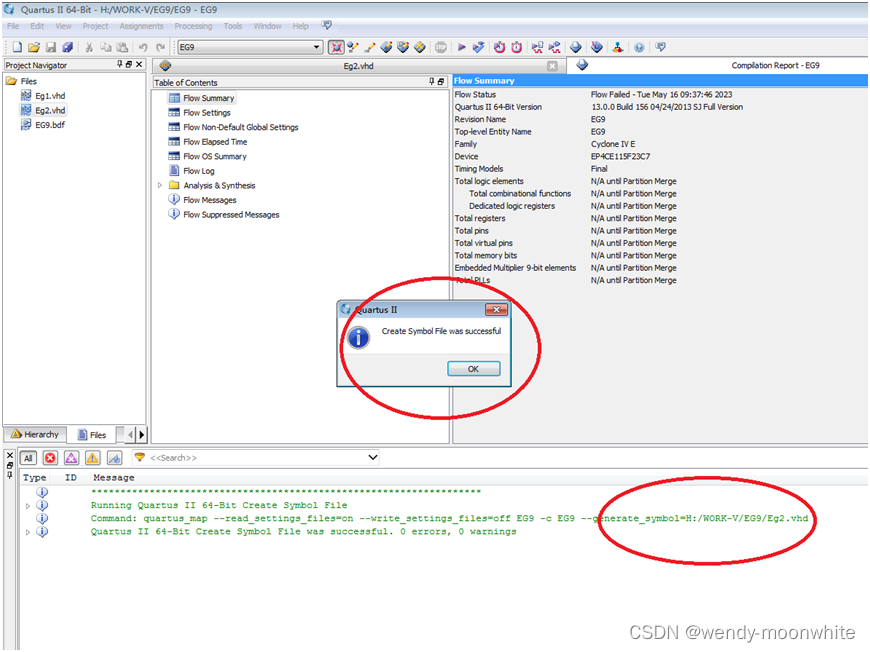Open Flow Suppressed Messages entry
Viewport: 870px width, 652px height.
pos(231,215)
